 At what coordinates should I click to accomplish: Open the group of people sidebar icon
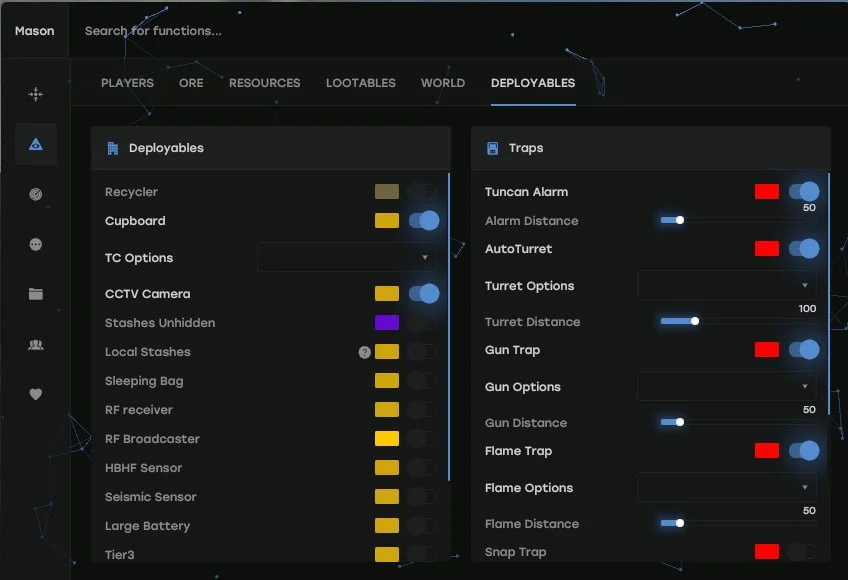pyautogui.click(x=36, y=344)
